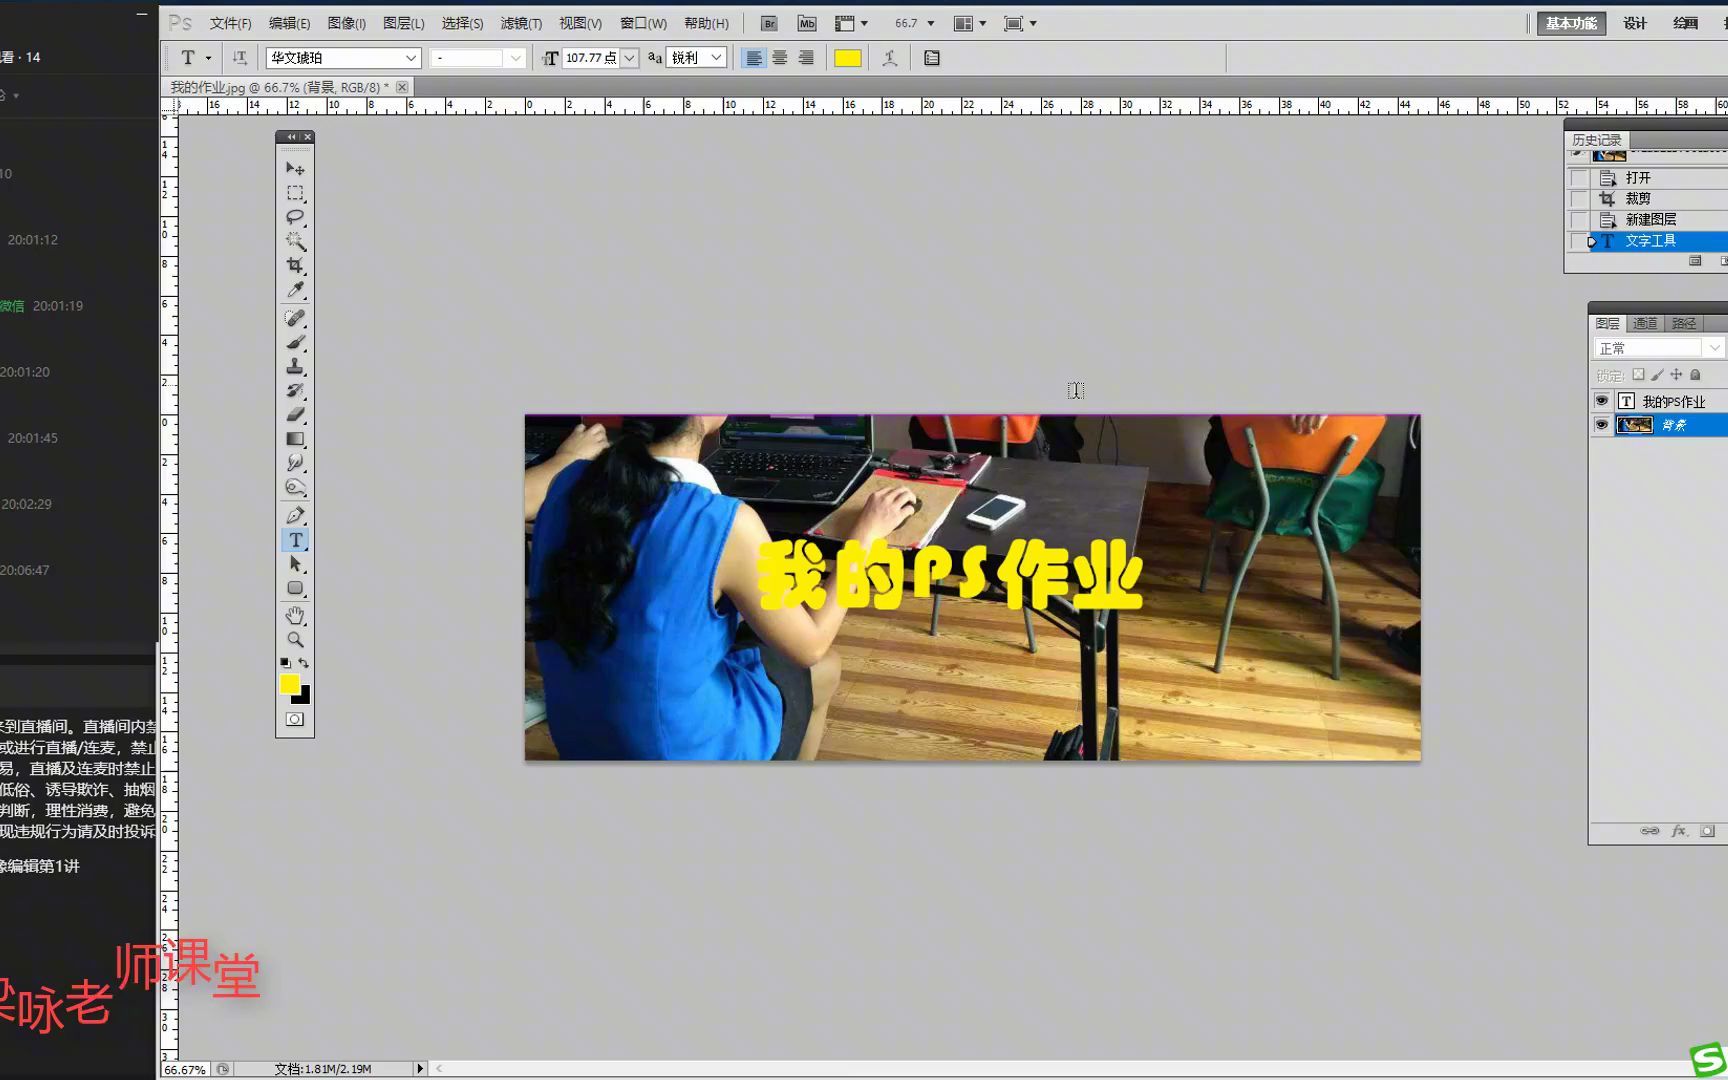Viewport: 1728px width, 1080px height.
Task: Toggle lock transparent pixels
Action: [1638, 375]
